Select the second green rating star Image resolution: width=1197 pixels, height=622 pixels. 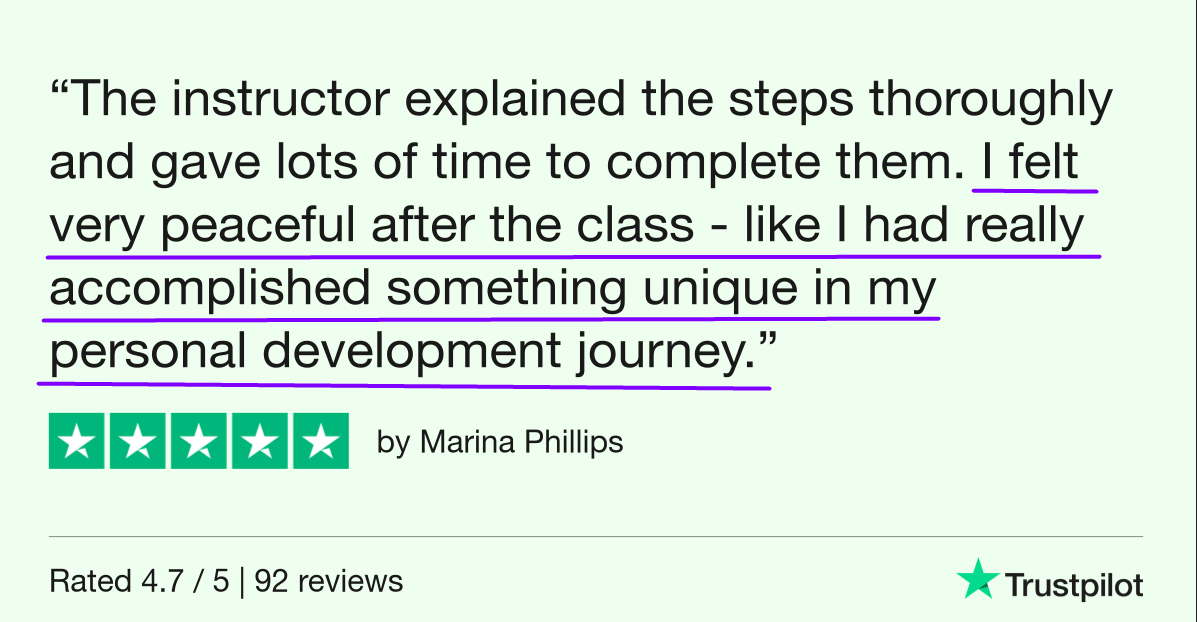139,441
